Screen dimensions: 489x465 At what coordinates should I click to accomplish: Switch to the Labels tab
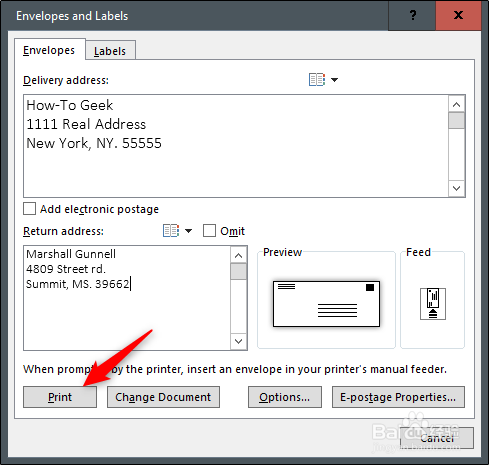coord(110,51)
